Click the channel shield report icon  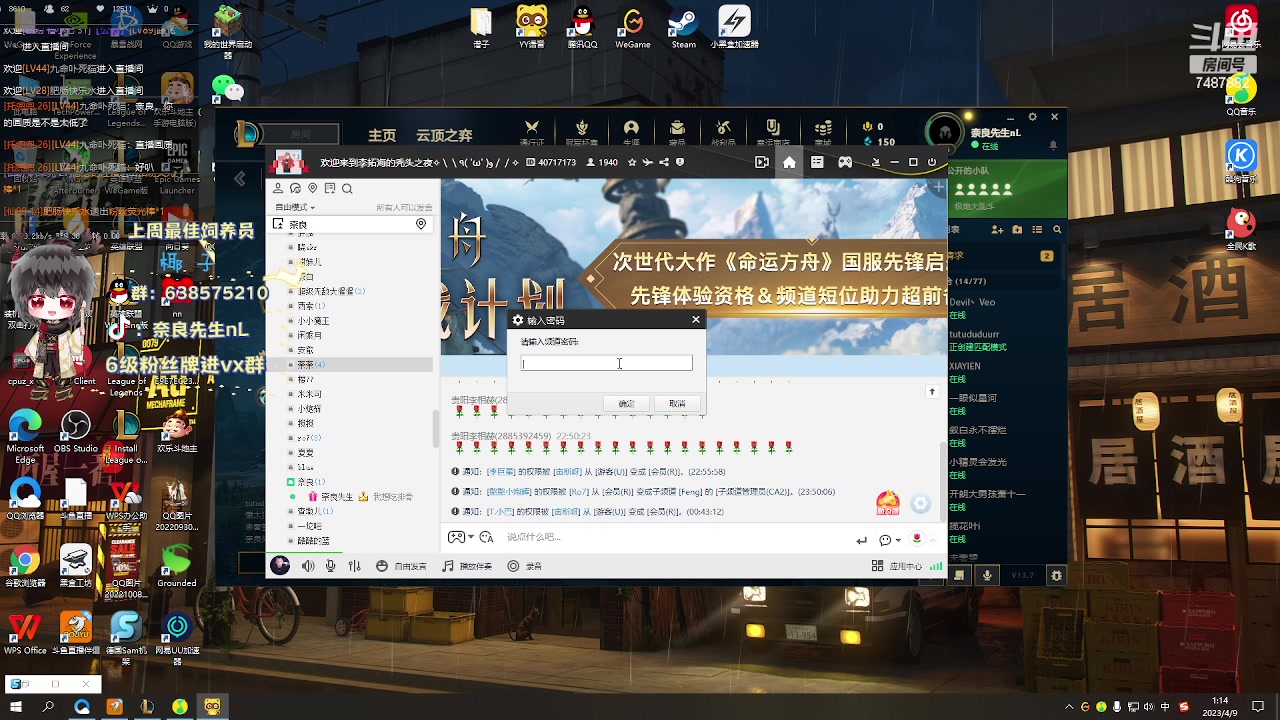point(680,162)
